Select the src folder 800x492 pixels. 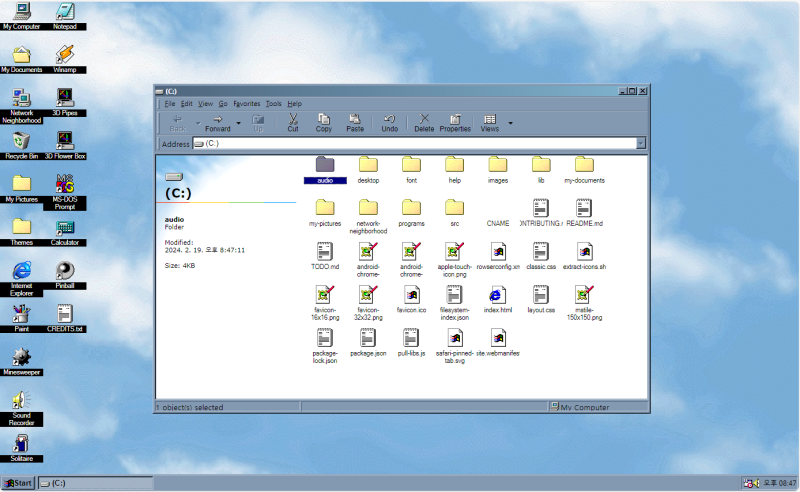(455, 213)
